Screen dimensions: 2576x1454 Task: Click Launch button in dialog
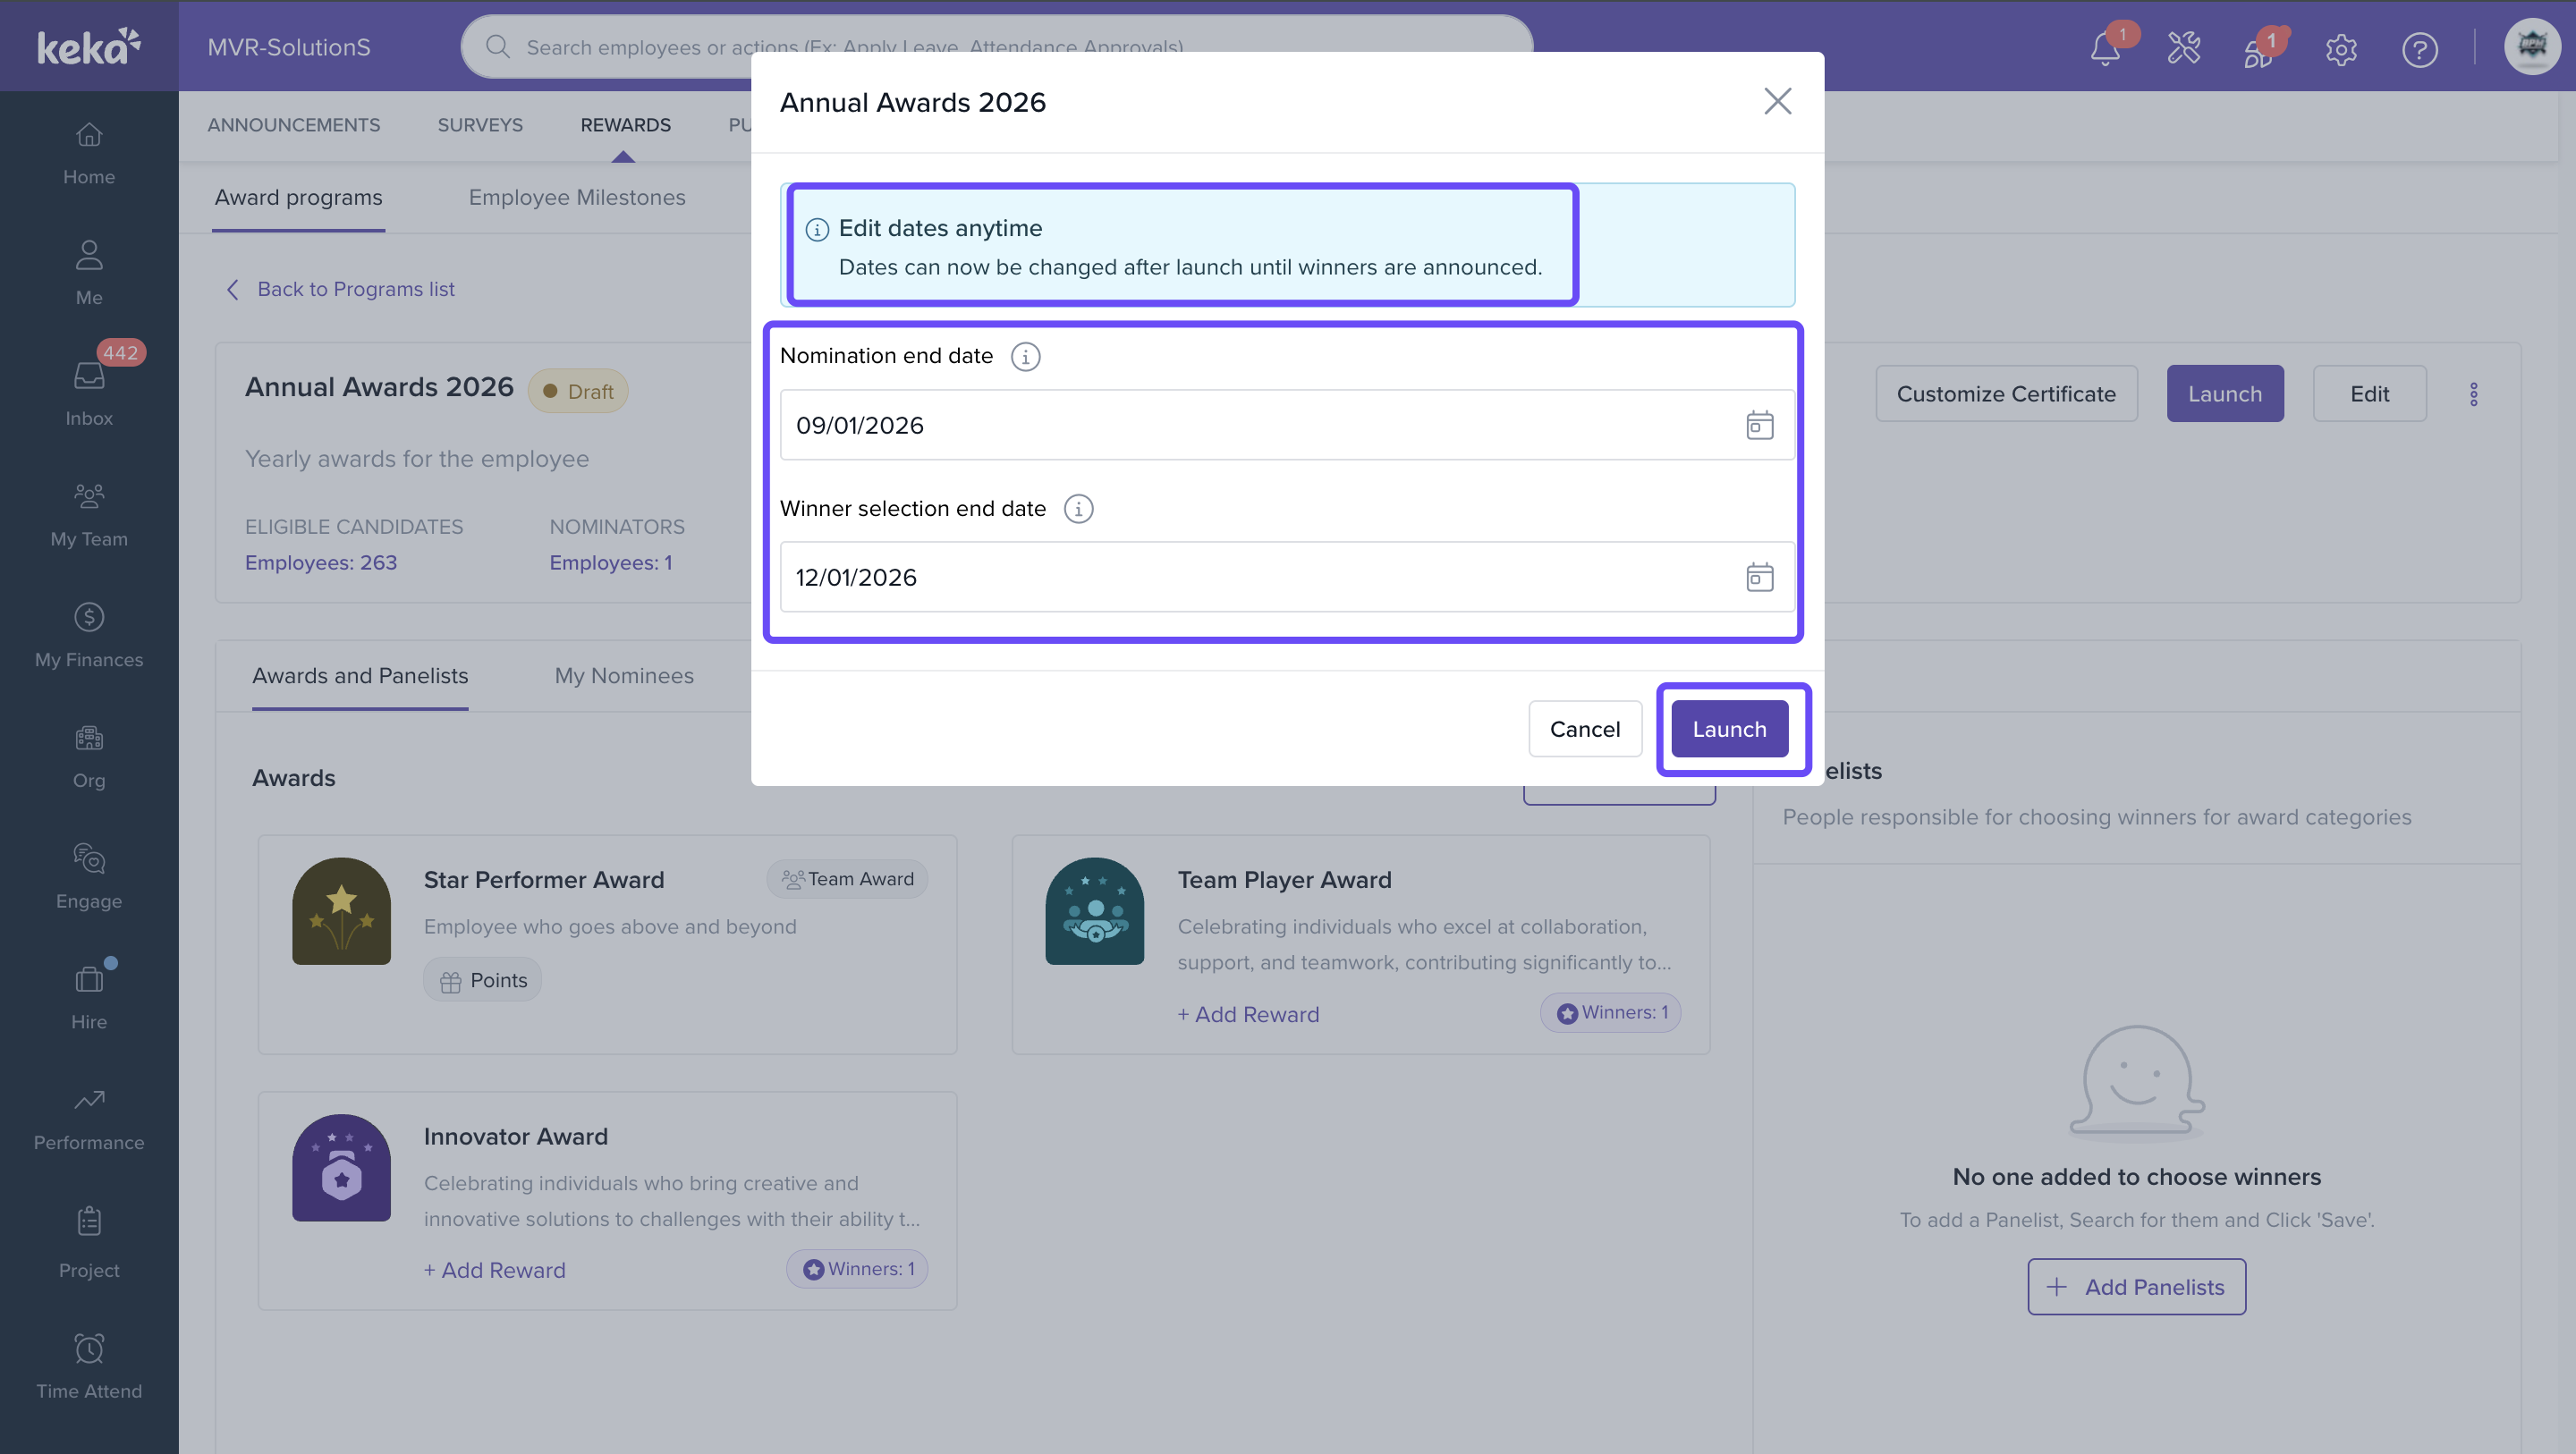pos(1729,729)
